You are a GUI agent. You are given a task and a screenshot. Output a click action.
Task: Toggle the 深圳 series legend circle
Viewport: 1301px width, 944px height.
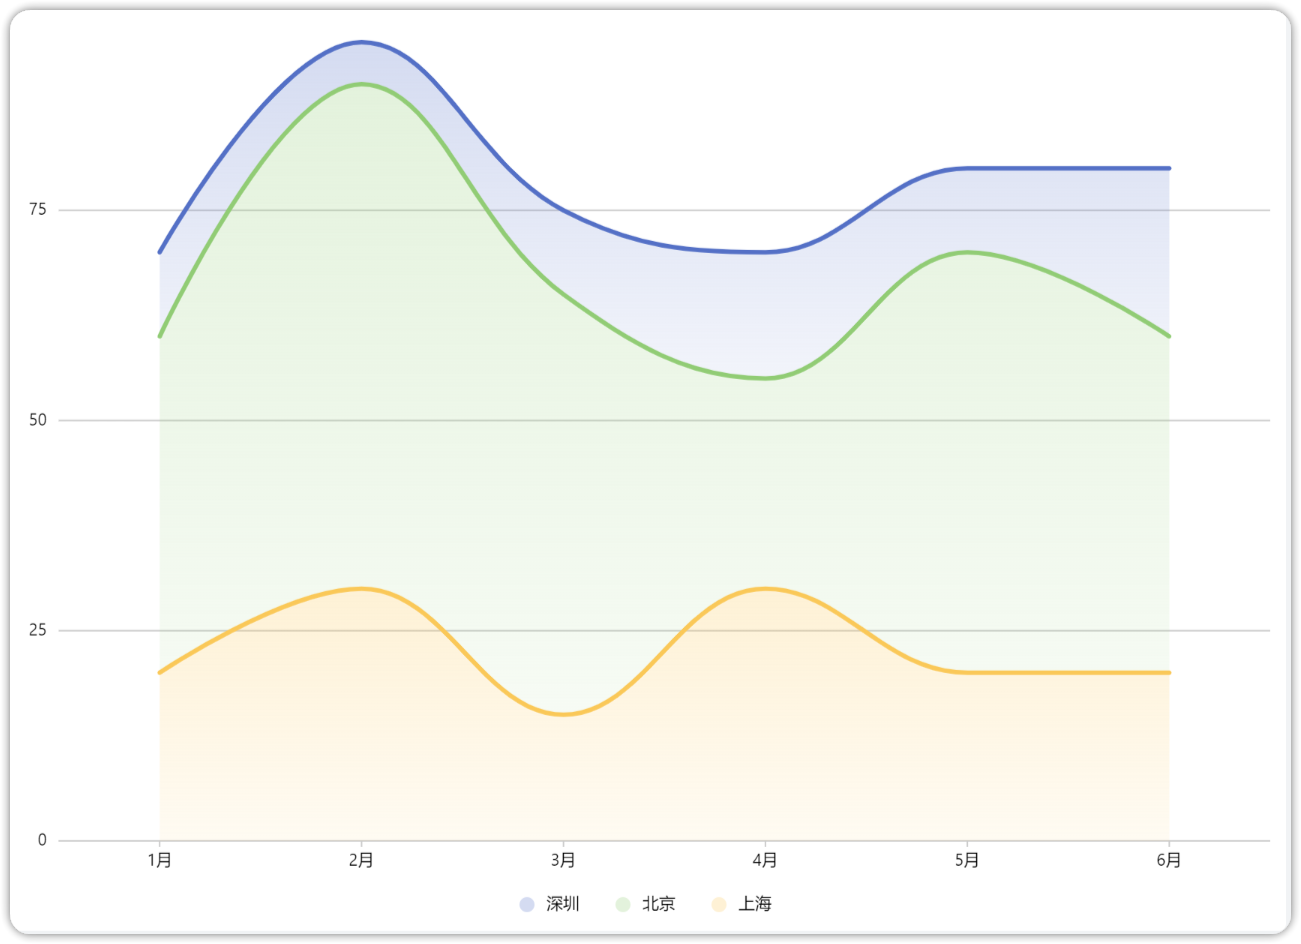527,904
